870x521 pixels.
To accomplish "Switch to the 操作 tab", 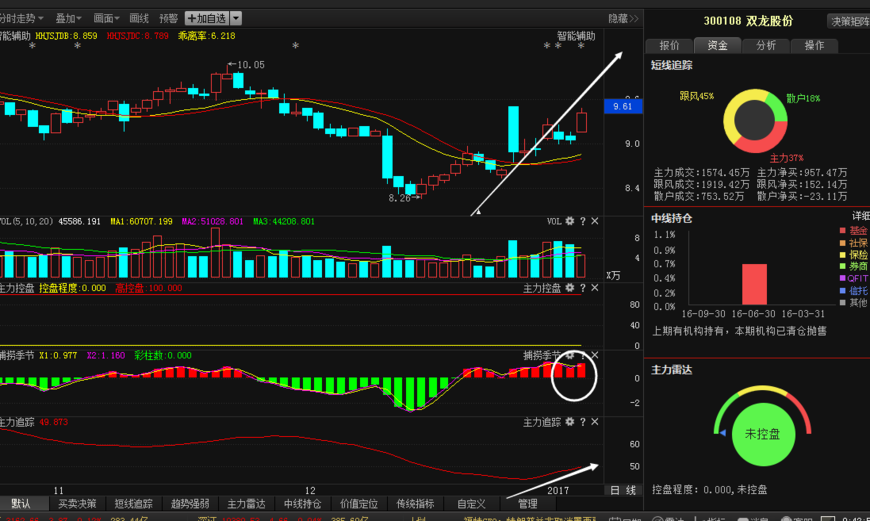I will (814, 45).
